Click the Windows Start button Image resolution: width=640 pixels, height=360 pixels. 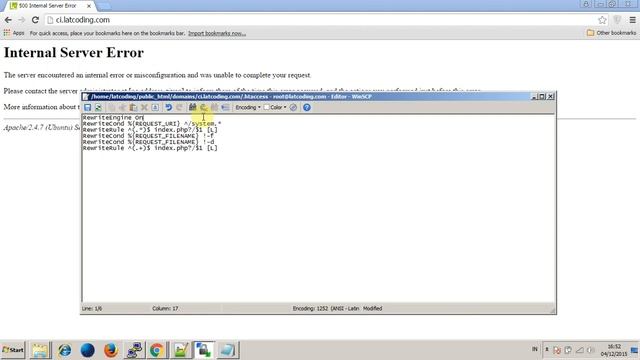(x=13, y=350)
